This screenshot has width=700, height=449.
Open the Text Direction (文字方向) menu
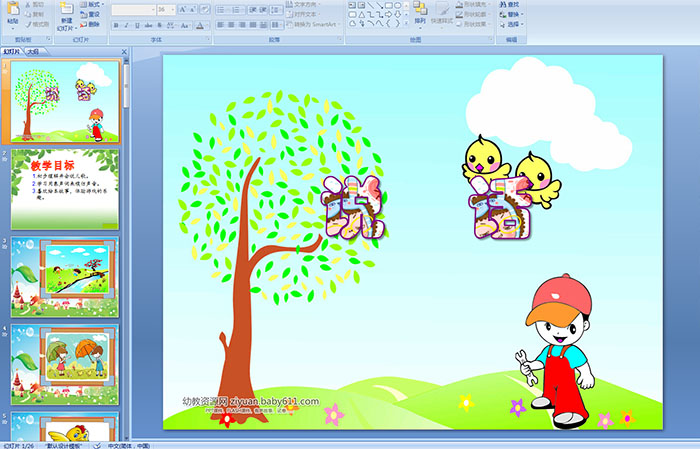[x=304, y=4]
